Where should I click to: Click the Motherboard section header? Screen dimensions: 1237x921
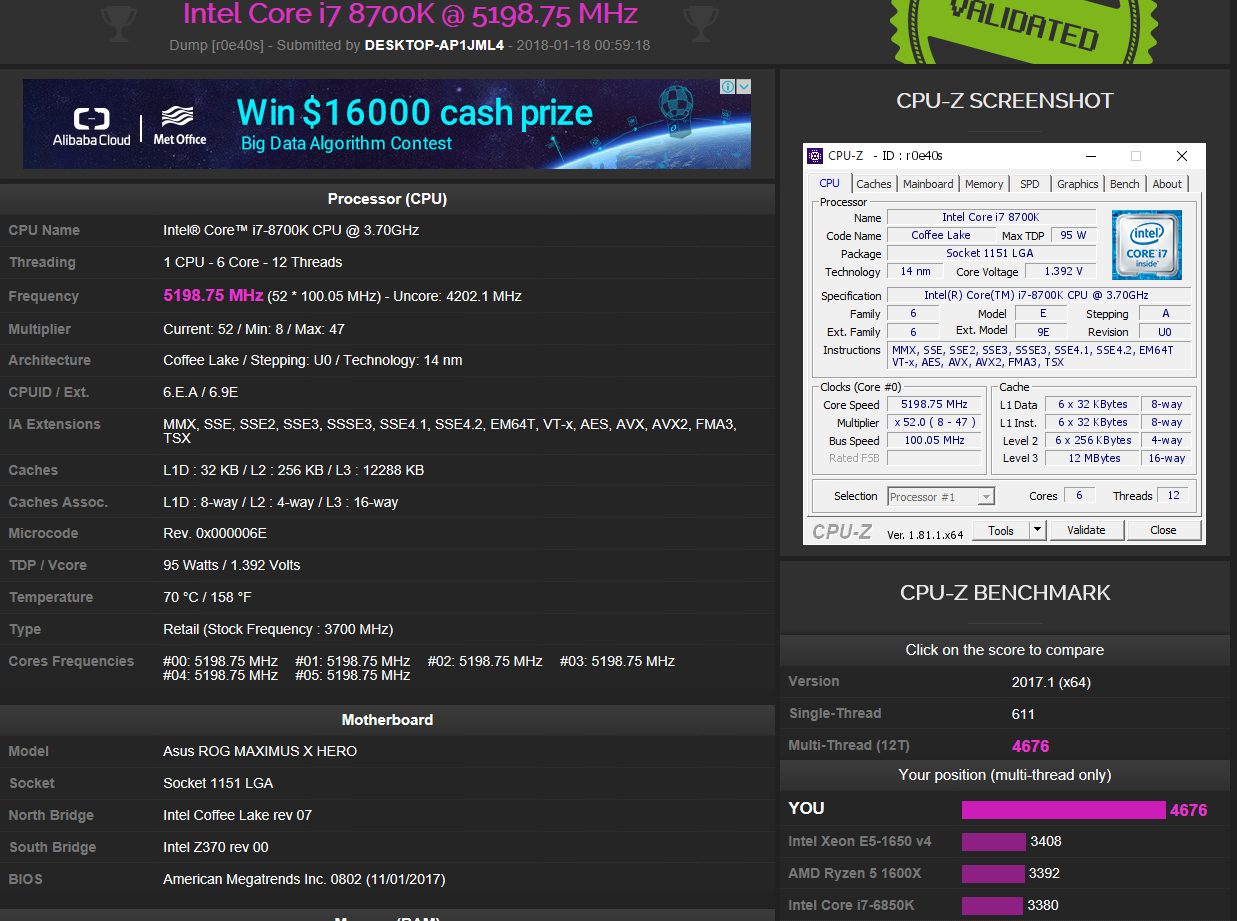pos(387,720)
